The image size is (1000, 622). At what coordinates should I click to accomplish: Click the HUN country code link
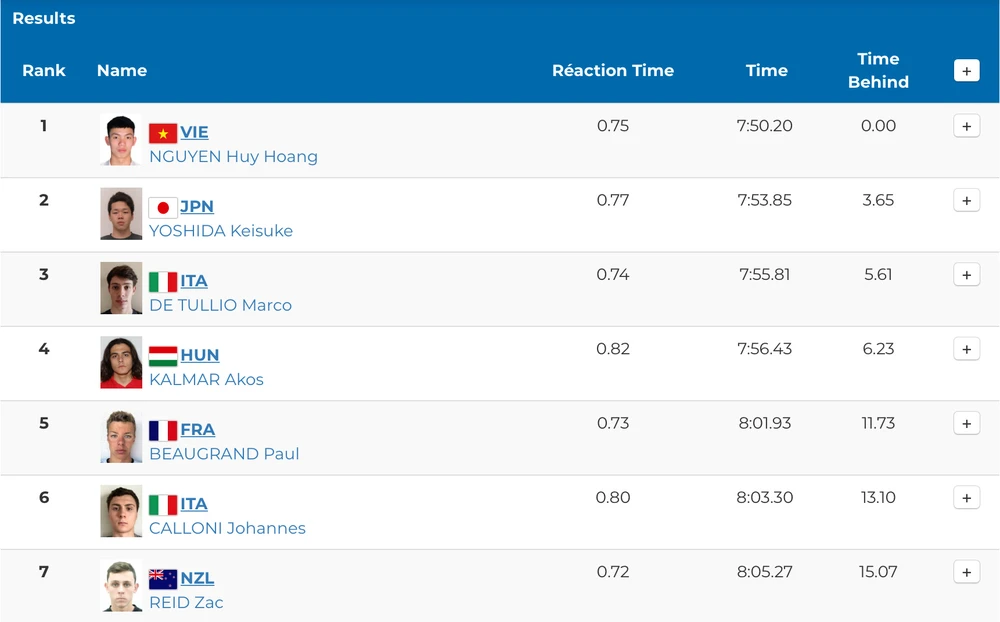pyautogui.click(x=199, y=355)
